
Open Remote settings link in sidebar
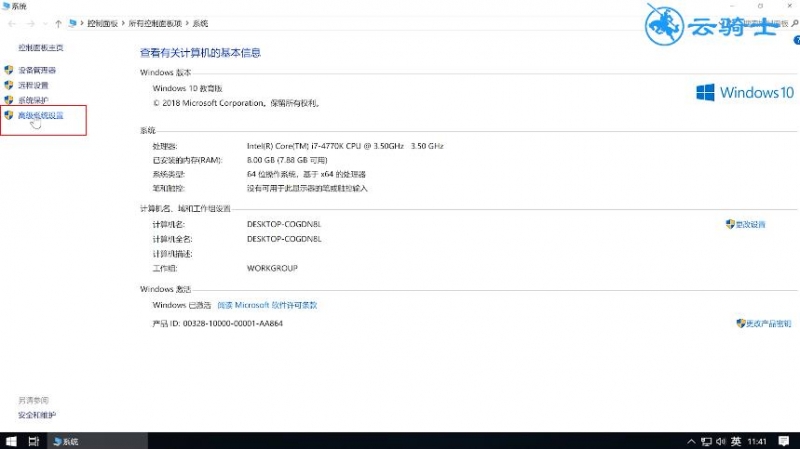click(33, 85)
